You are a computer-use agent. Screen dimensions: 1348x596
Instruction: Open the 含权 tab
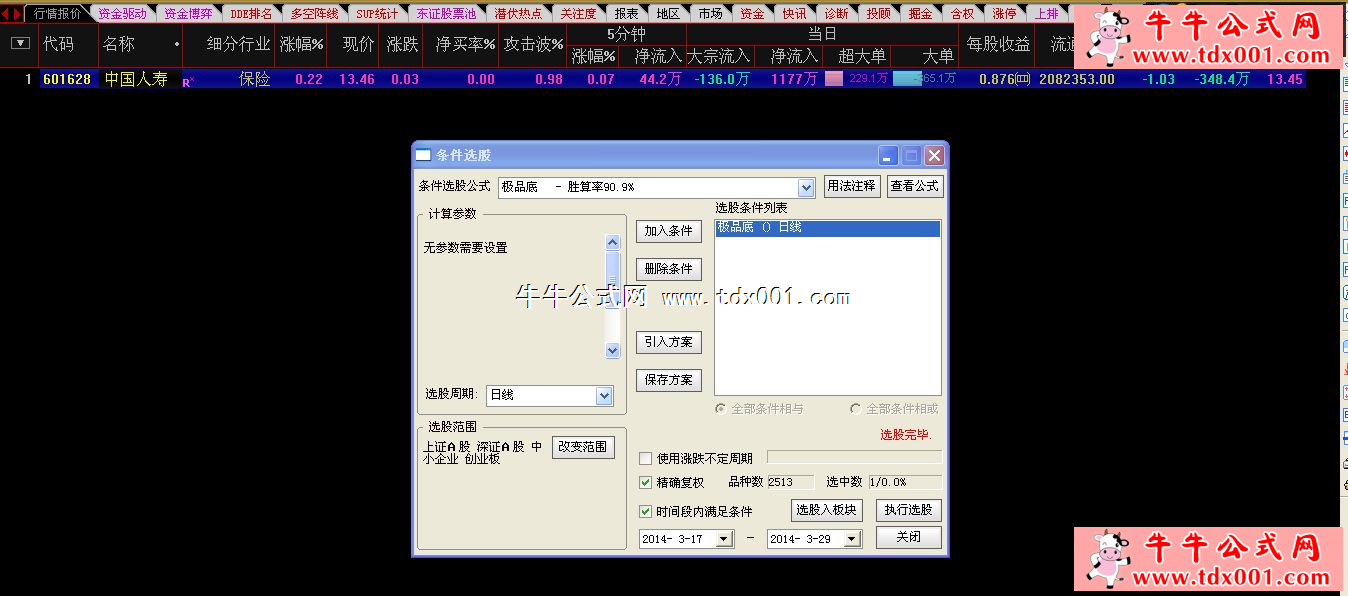962,13
